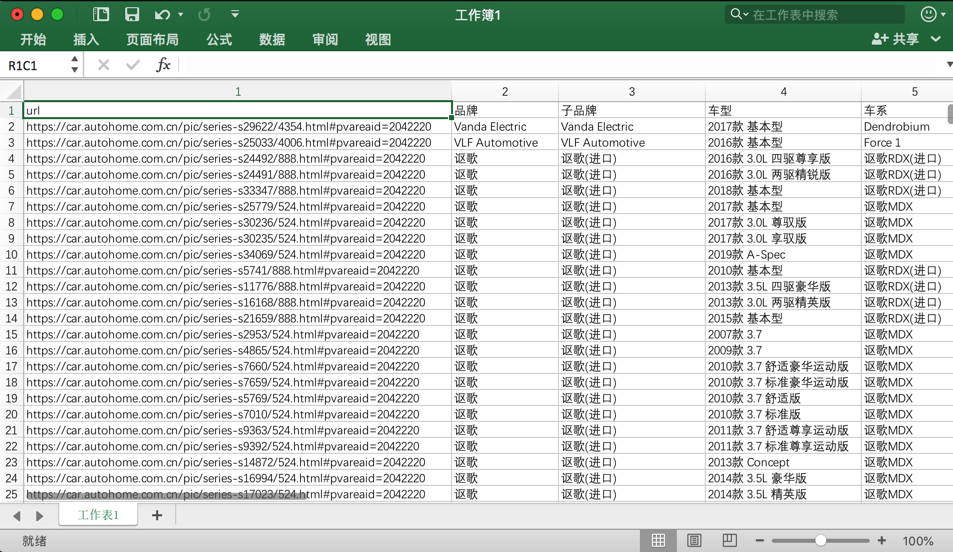Click the smiley feedback icon
The height and width of the screenshot is (552, 953).
pyautogui.click(x=928, y=14)
